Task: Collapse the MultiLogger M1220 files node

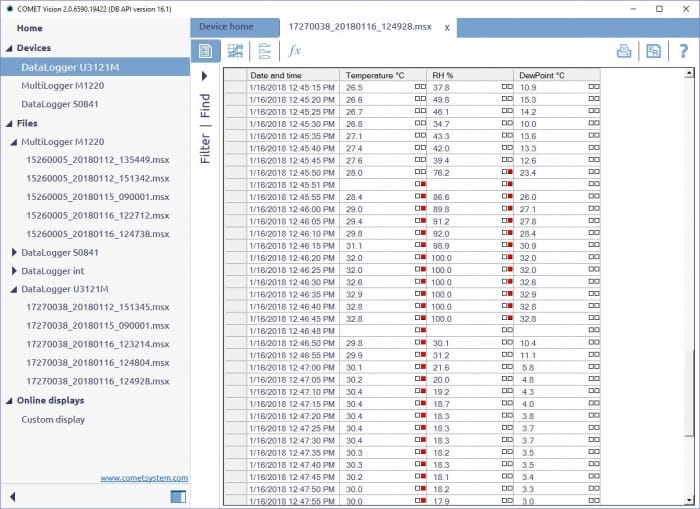Action: 14,142
